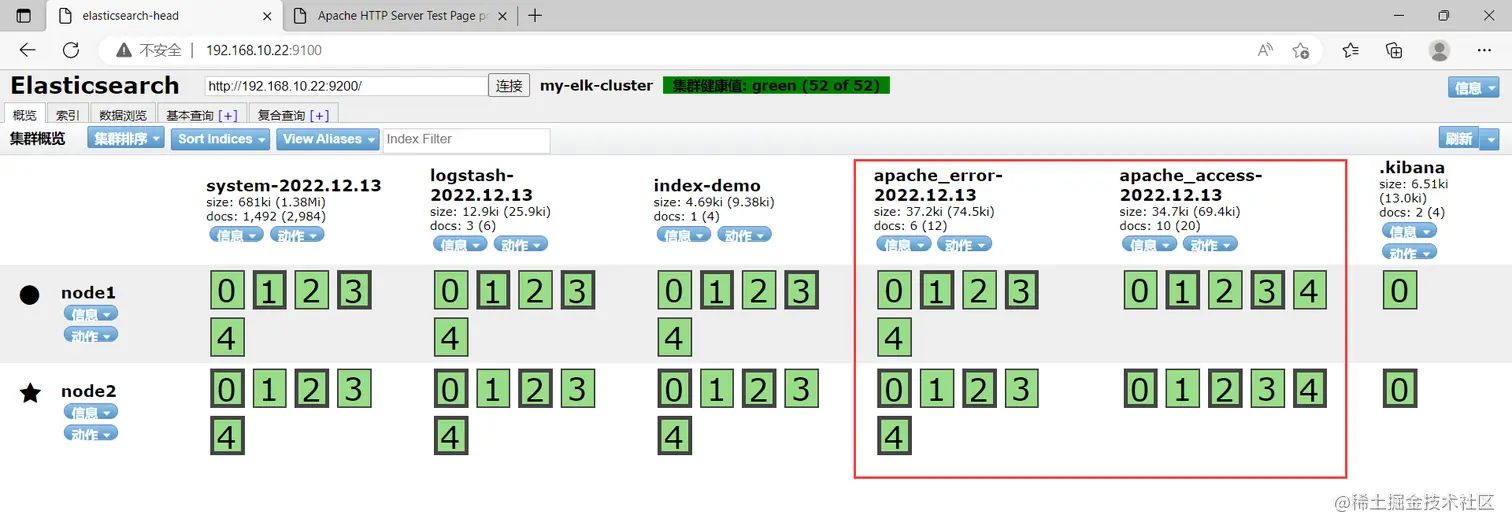Image resolution: width=1512 pixels, height=530 pixels.
Task: Open 信息 menu for node2
Action: click(91, 412)
